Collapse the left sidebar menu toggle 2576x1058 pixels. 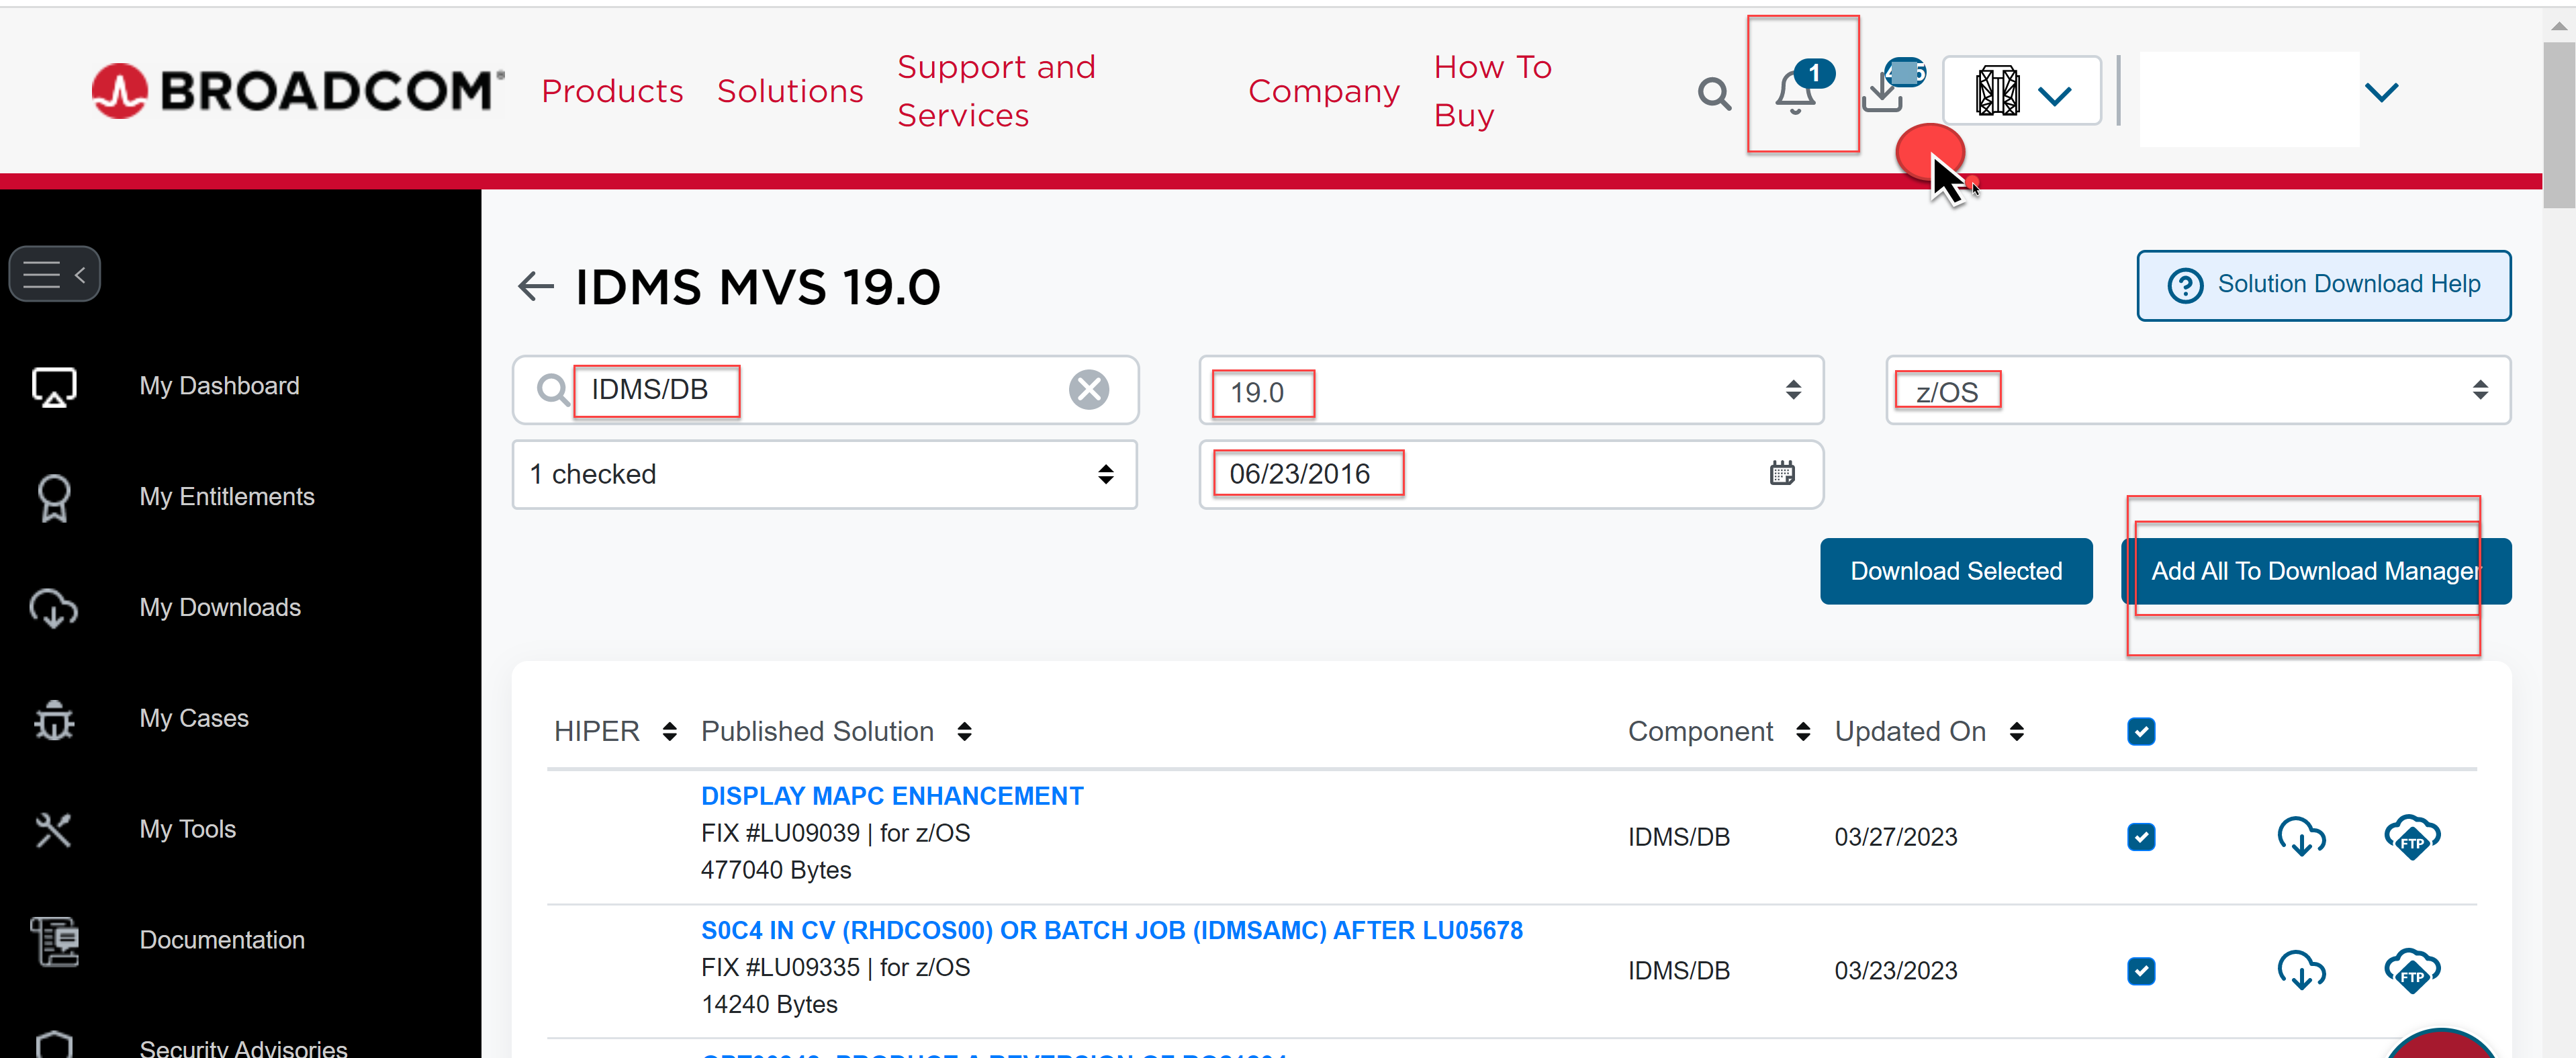tap(55, 273)
